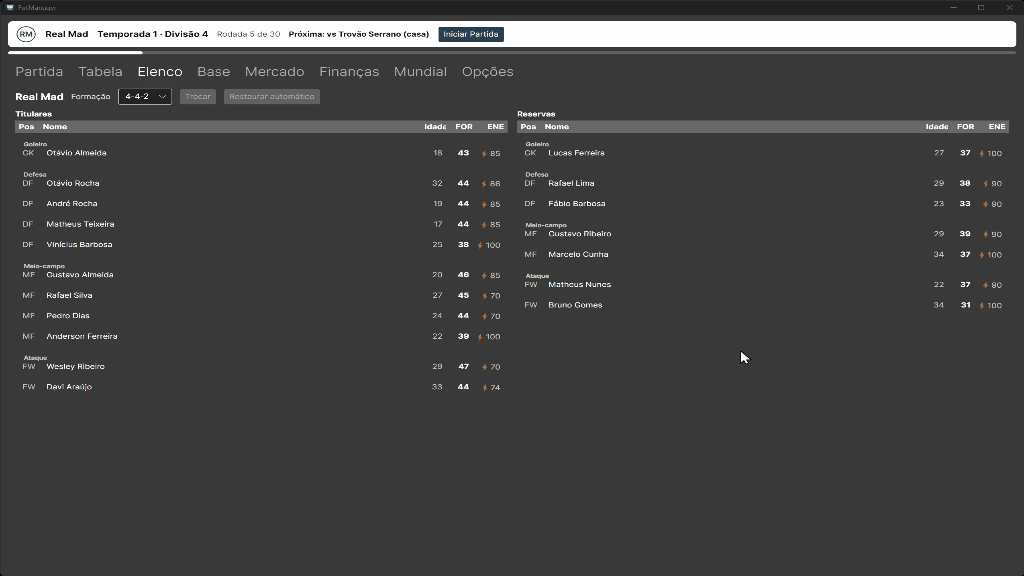Click the Real Mad name in header

pyautogui.click(x=67, y=34)
